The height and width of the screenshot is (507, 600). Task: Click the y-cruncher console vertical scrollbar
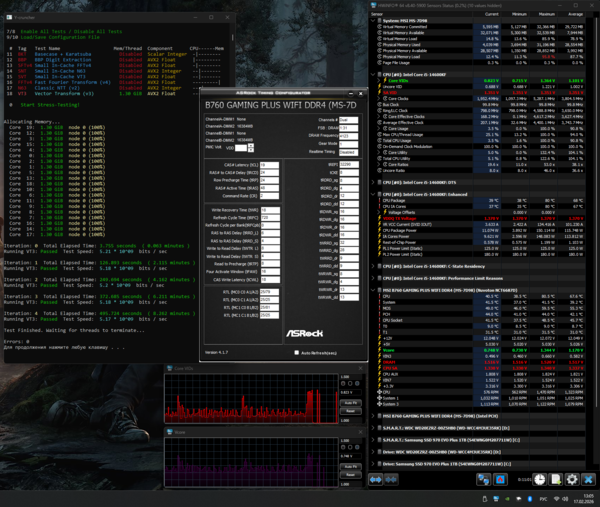point(232,37)
